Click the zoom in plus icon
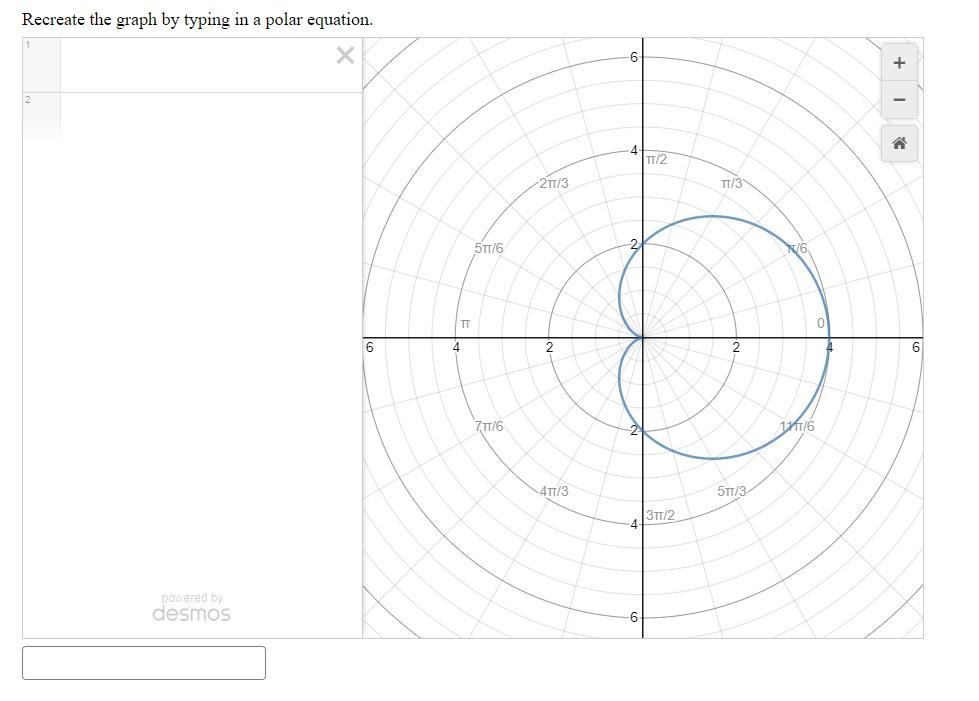Screen dimensions: 979x701 897,62
